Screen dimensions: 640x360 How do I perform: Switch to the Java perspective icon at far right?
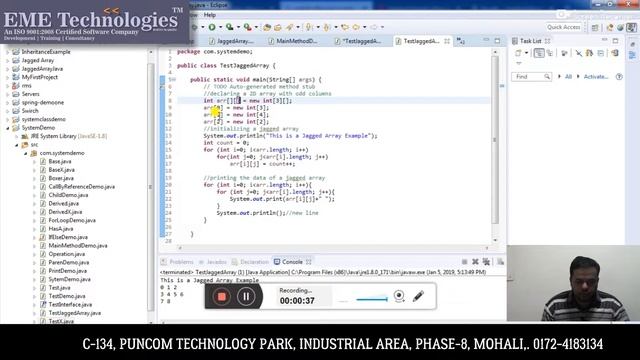tap(631, 27)
